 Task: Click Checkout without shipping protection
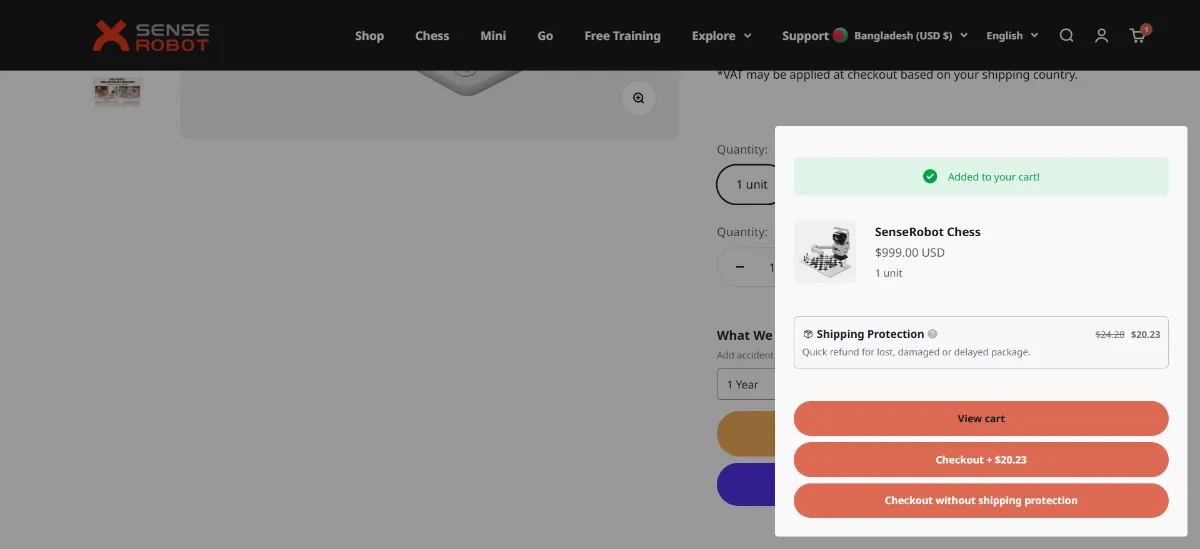[x=981, y=500]
